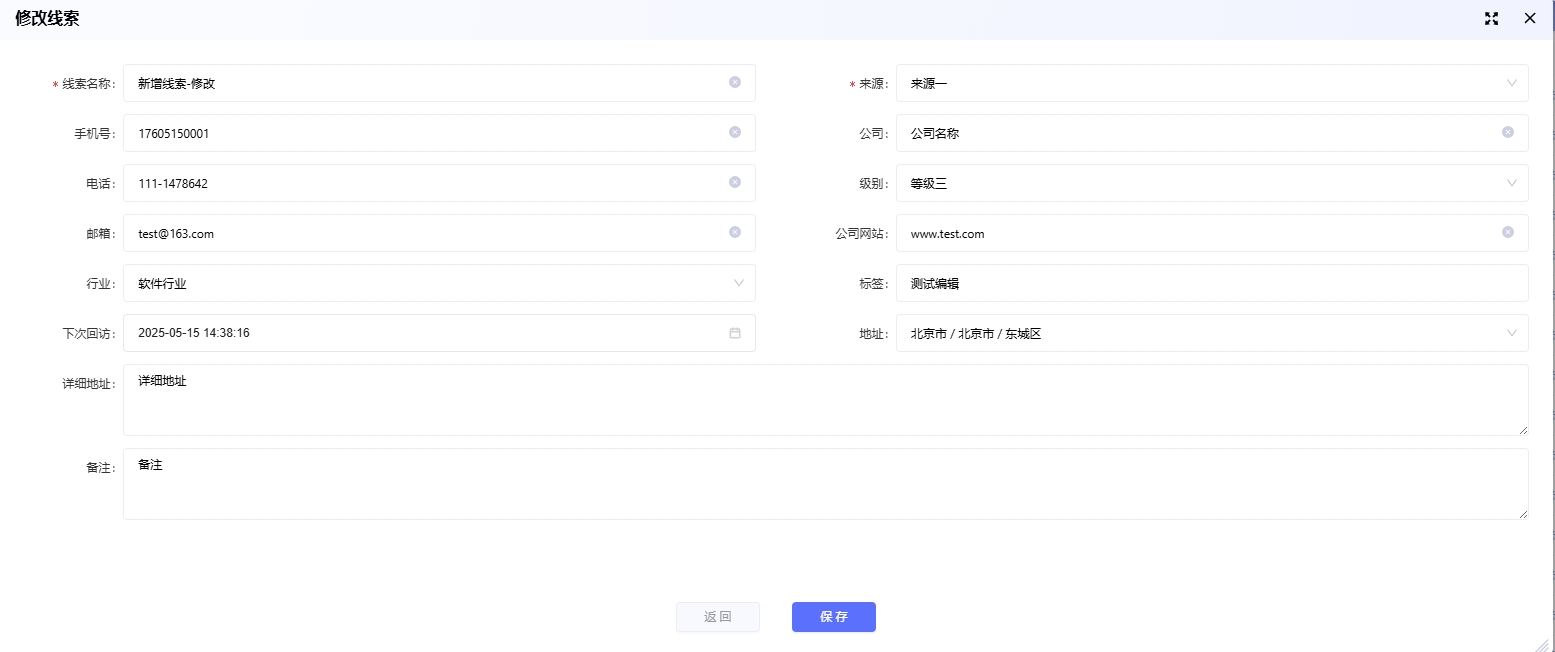Clear the 线索名称 field with its clear icon

click(x=735, y=82)
